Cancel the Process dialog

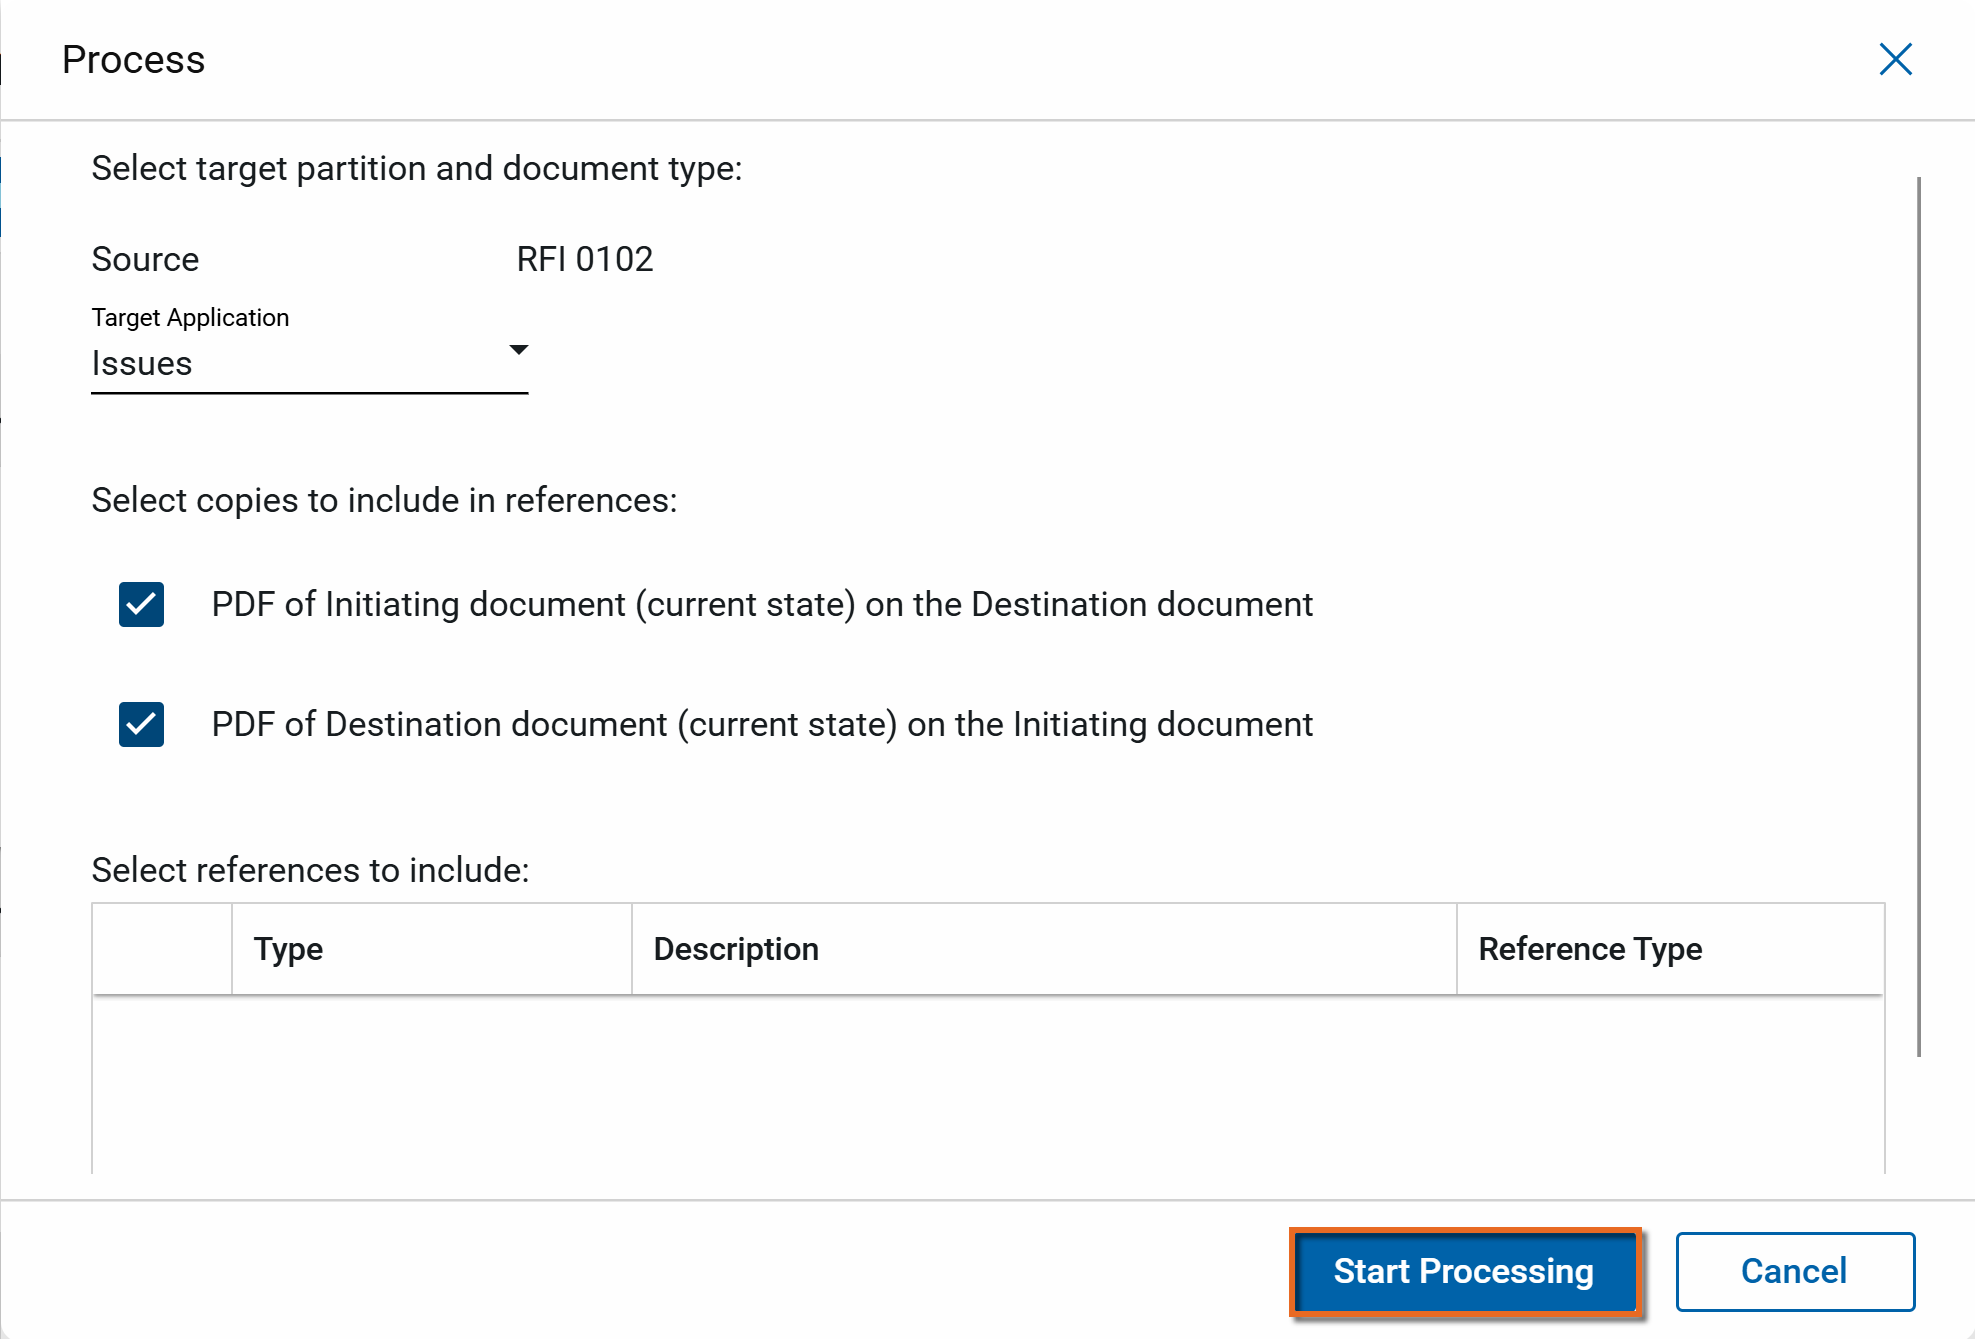point(1794,1271)
